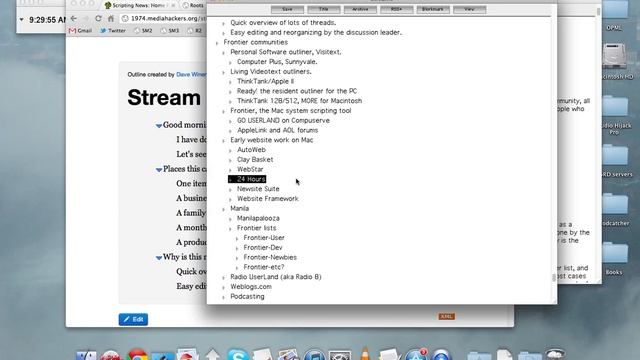Select the AutoWeb outline row
Screen dimensions: 640x360
(251, 150)
